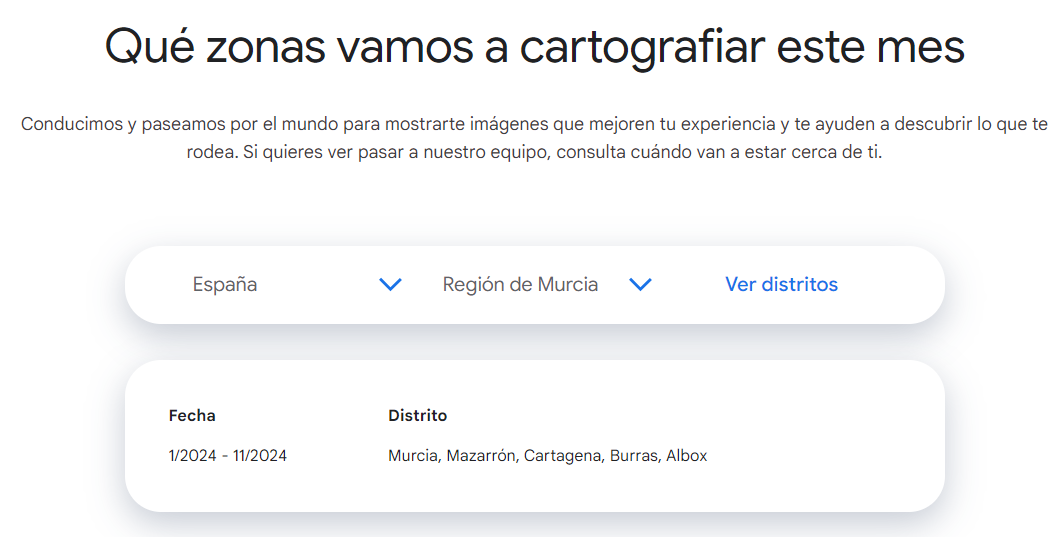The height and width of the screenshot is (537, 1064).
Task: Choose Burras from the listed districts
Action: pos(634,456)
